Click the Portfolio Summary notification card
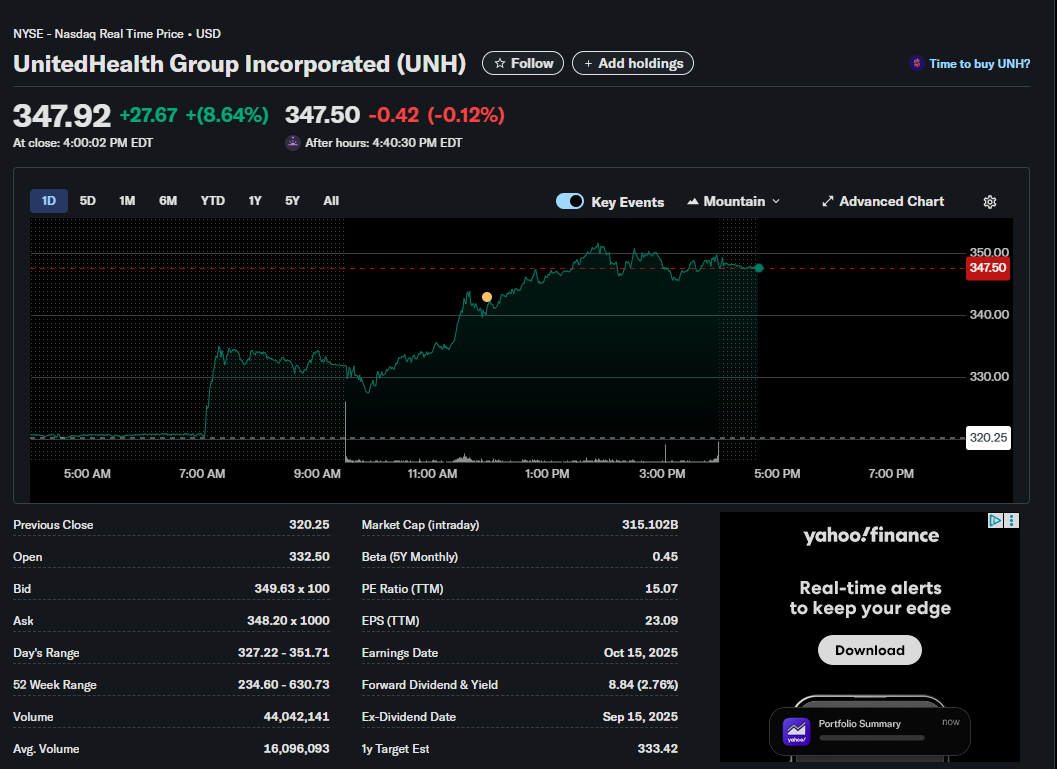Image resolution: width=1057 pixels, height=769 pixels. (x=870, y=731)
